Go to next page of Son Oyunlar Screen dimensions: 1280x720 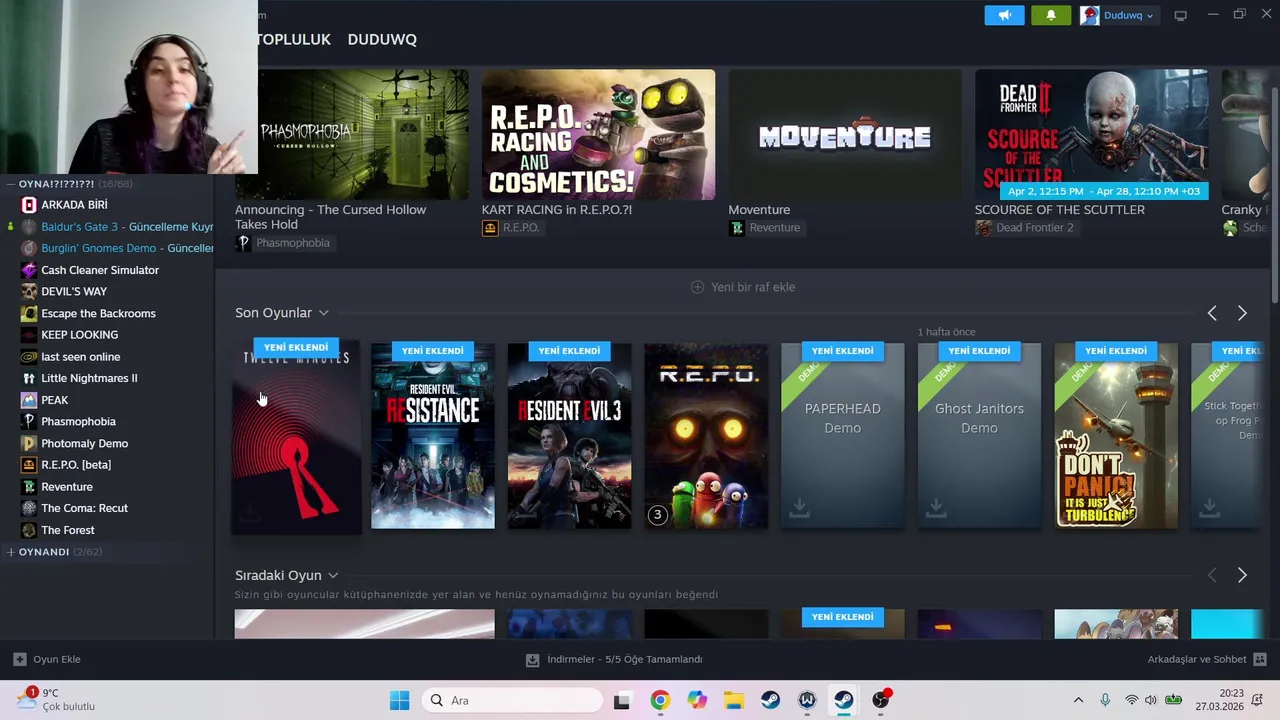(1242, 313)
